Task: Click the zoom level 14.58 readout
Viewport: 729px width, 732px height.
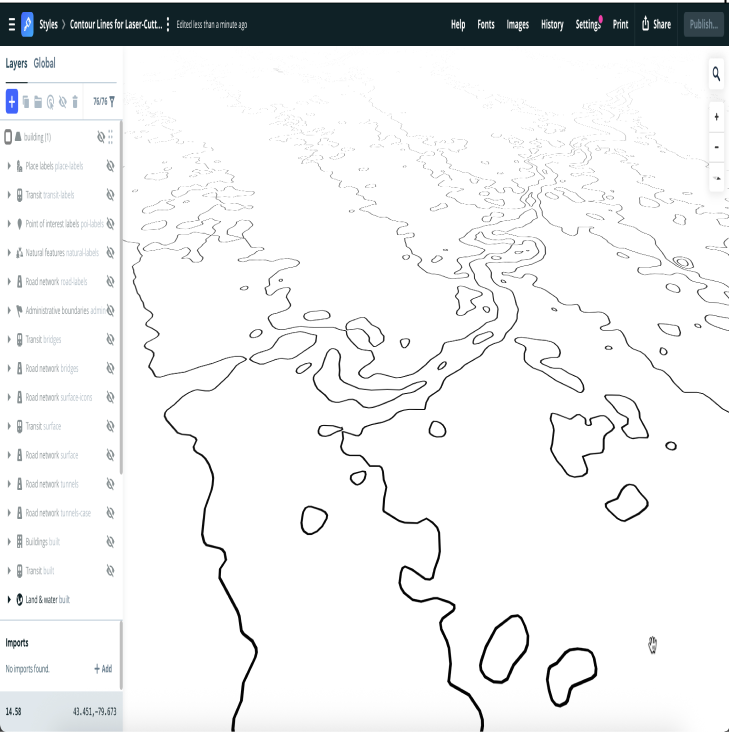Action: tap(14, 711)
